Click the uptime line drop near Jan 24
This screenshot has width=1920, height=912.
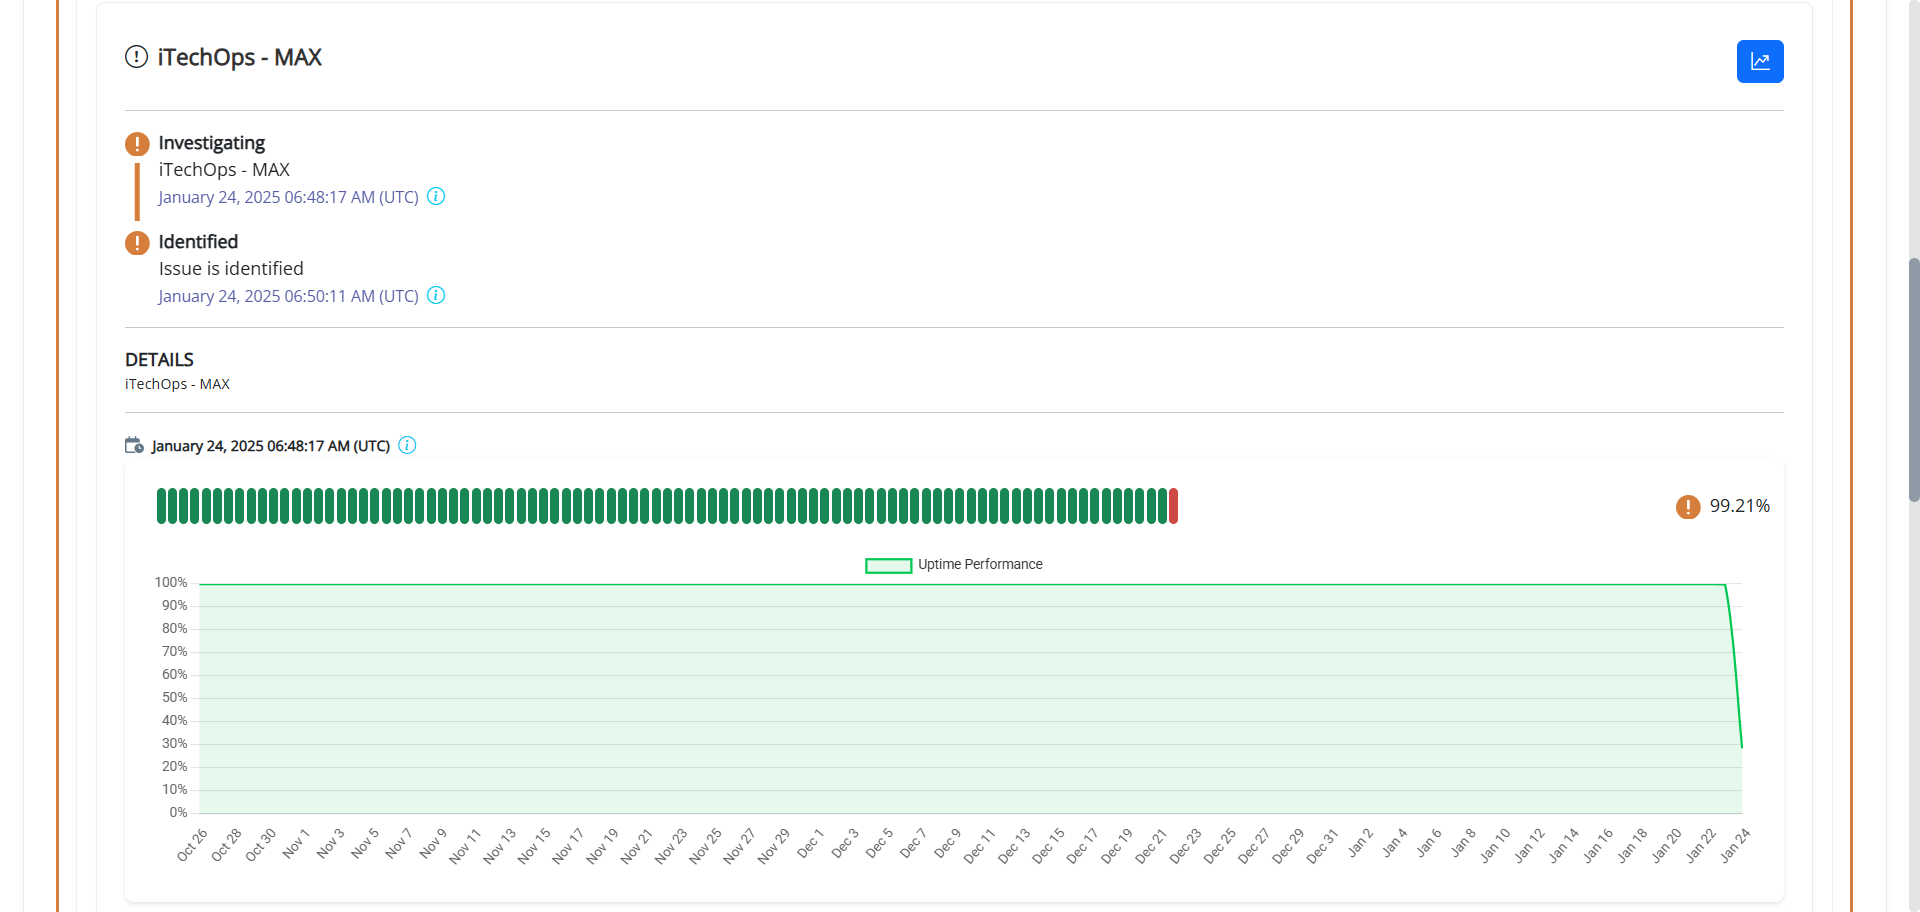(1734, 665)
